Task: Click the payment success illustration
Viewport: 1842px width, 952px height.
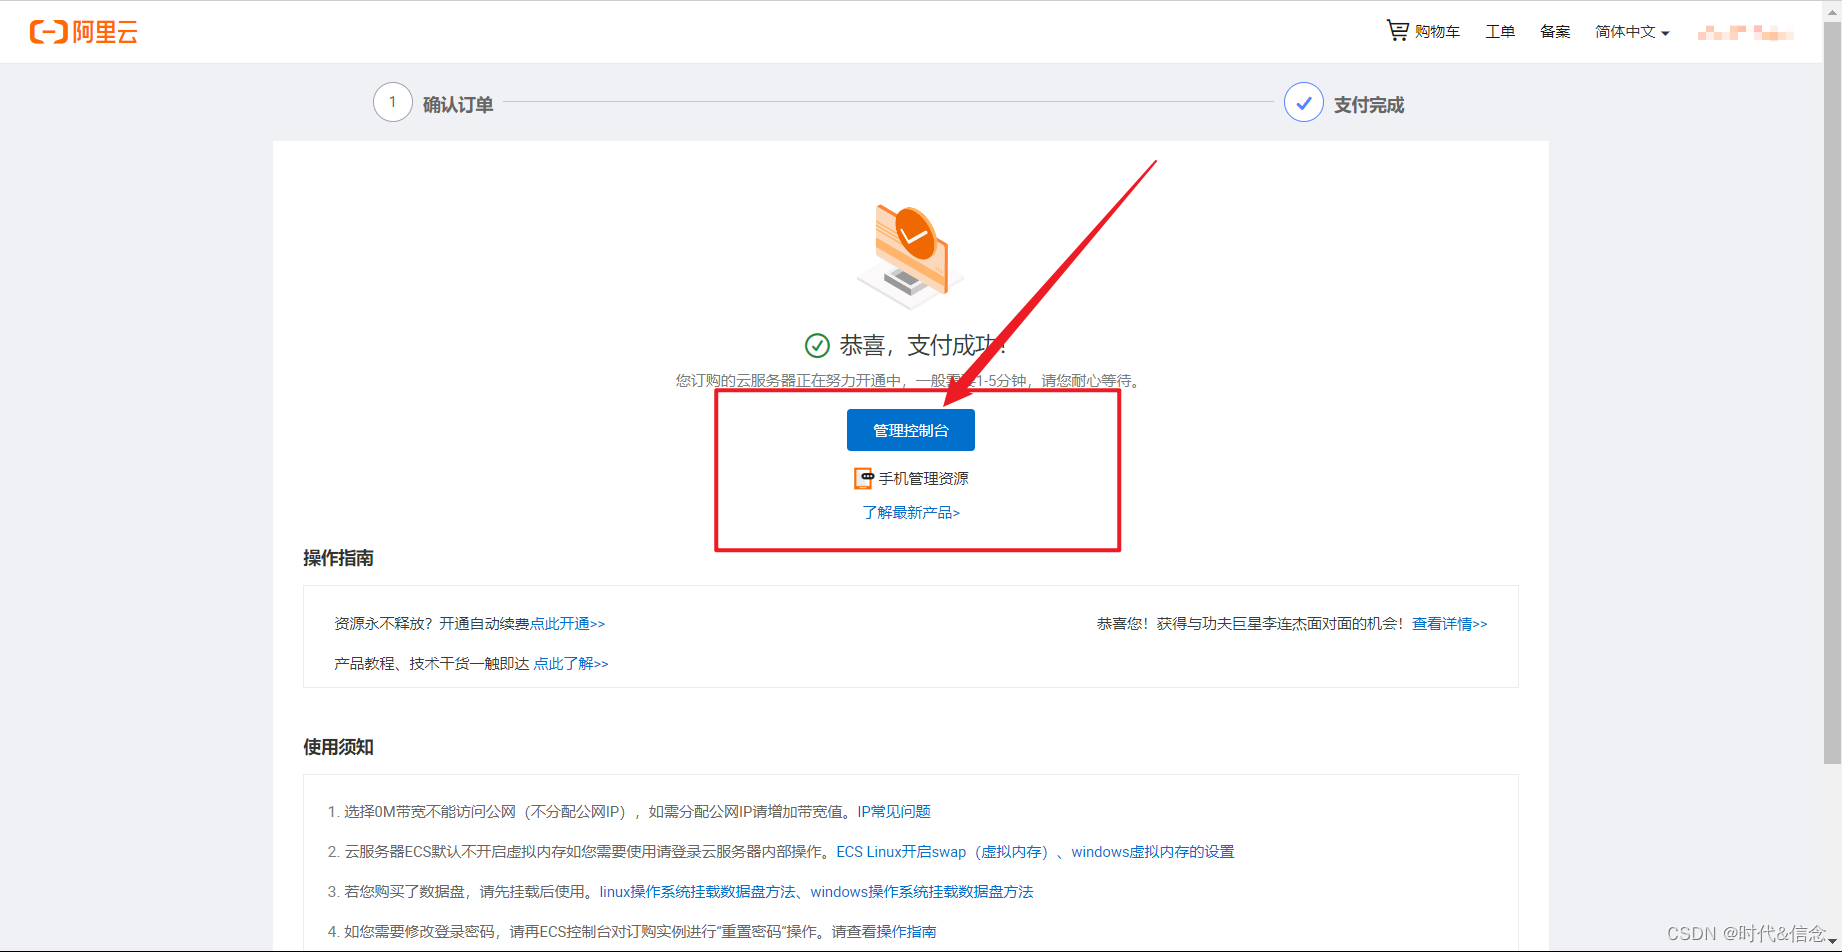Action: click(x=911, y=255)
